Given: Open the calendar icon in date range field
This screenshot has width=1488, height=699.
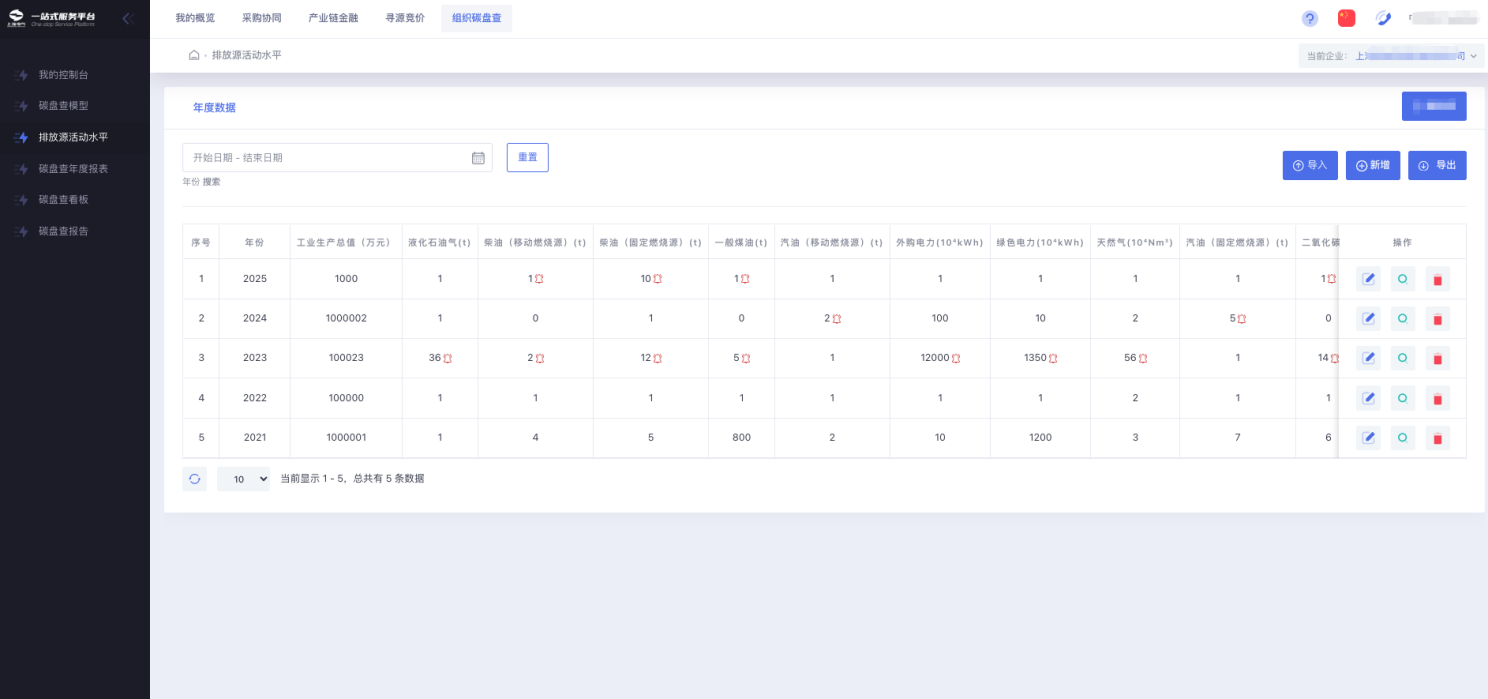Looking at the screenshot, I should (478, 158).
